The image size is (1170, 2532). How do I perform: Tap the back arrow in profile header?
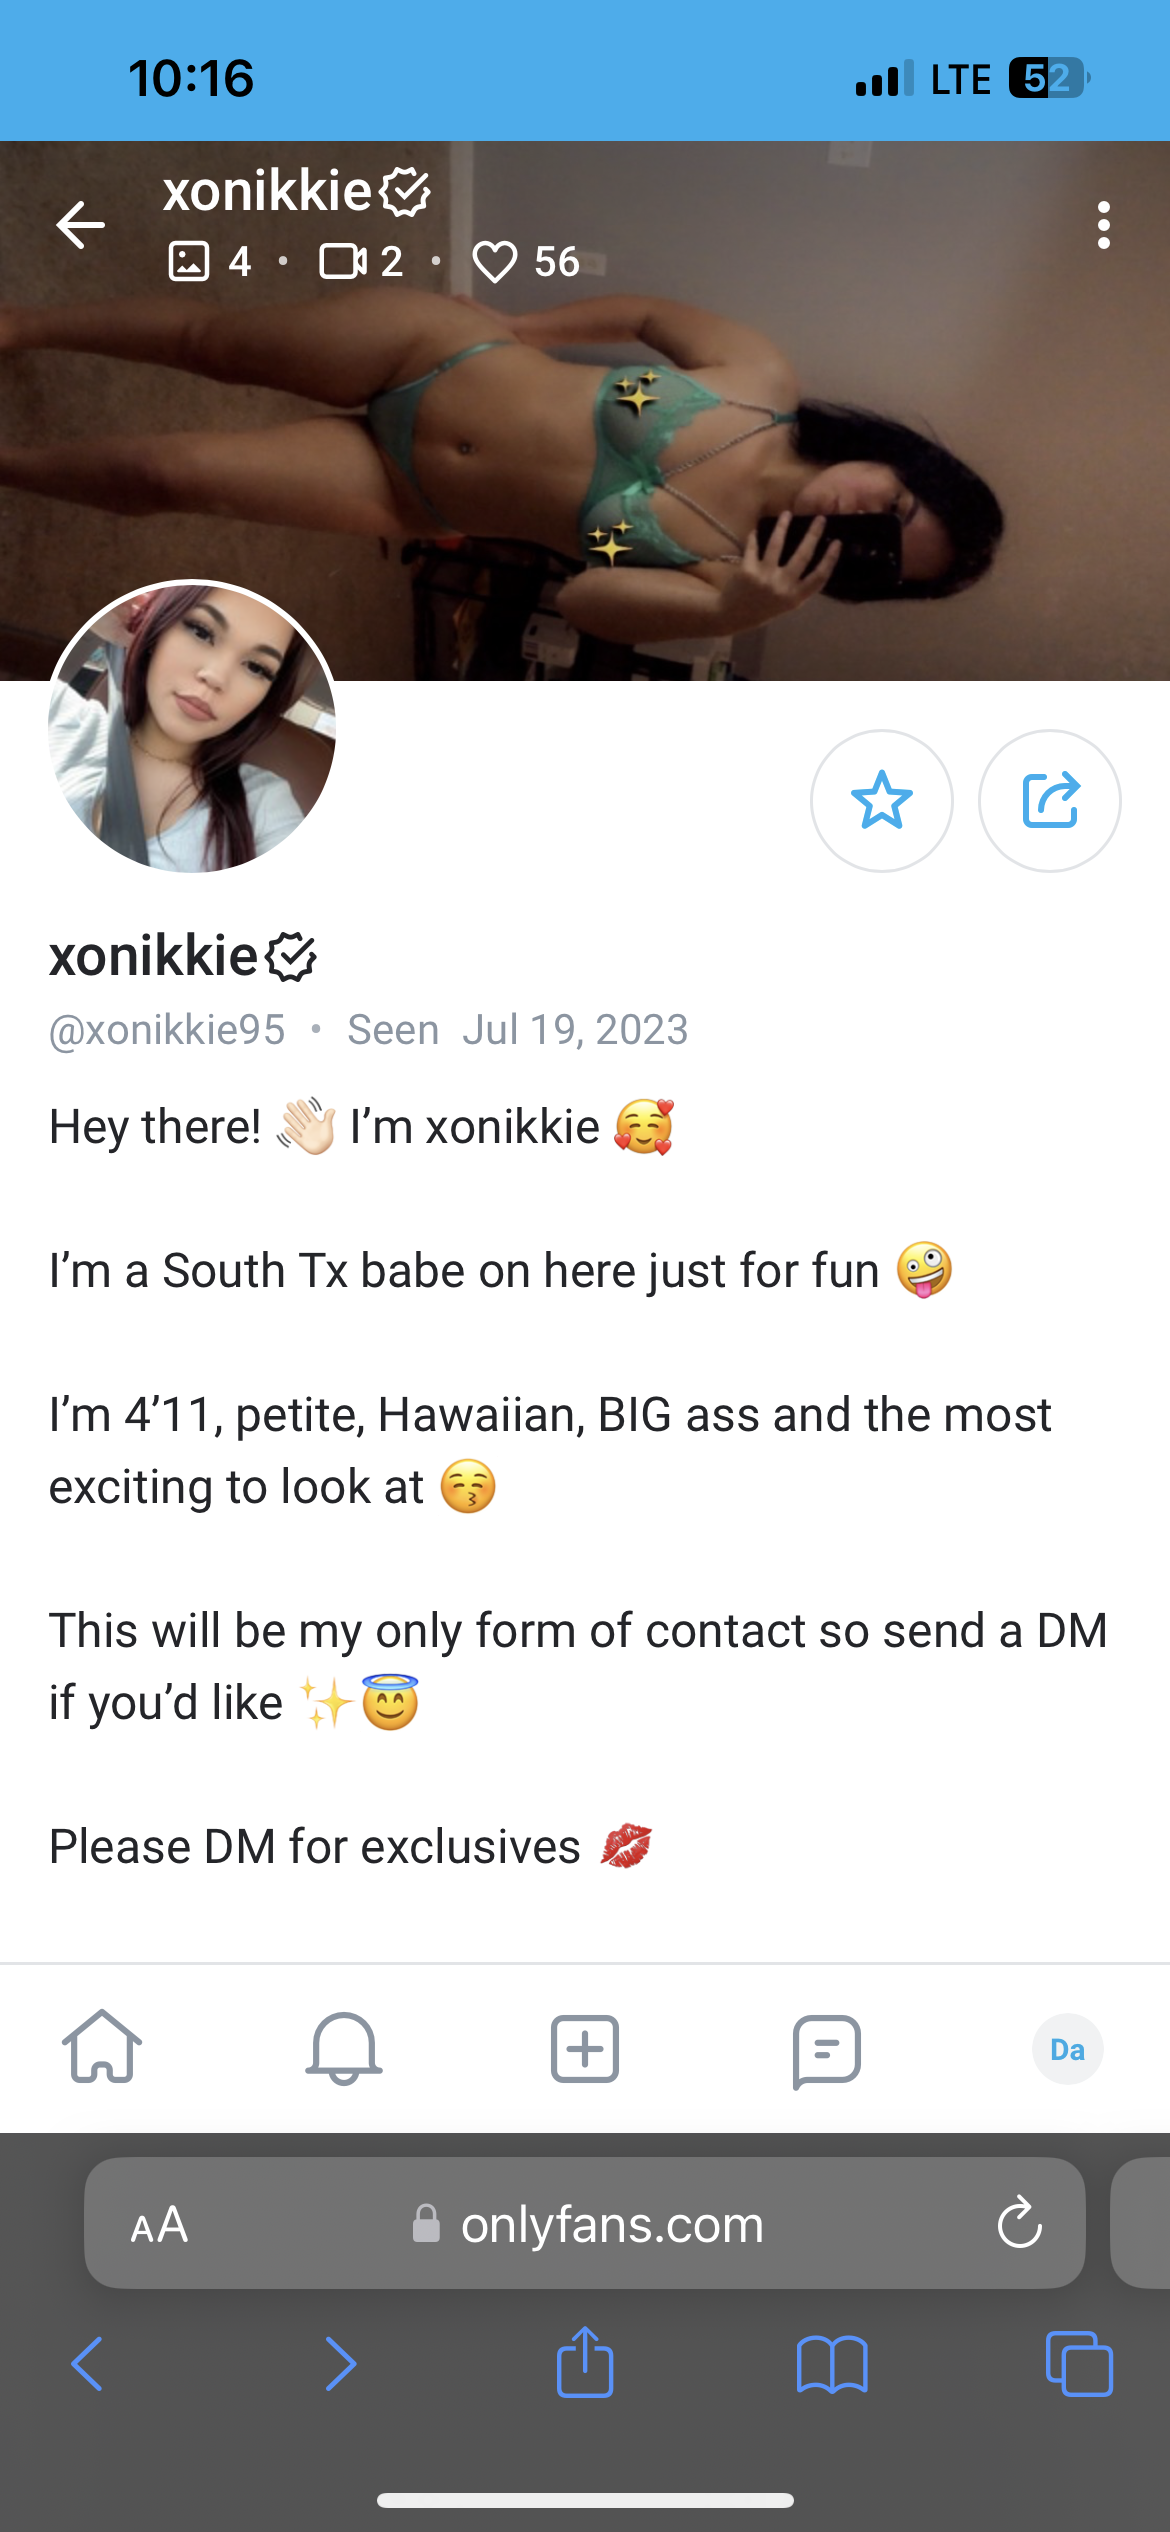coord(81,224)
